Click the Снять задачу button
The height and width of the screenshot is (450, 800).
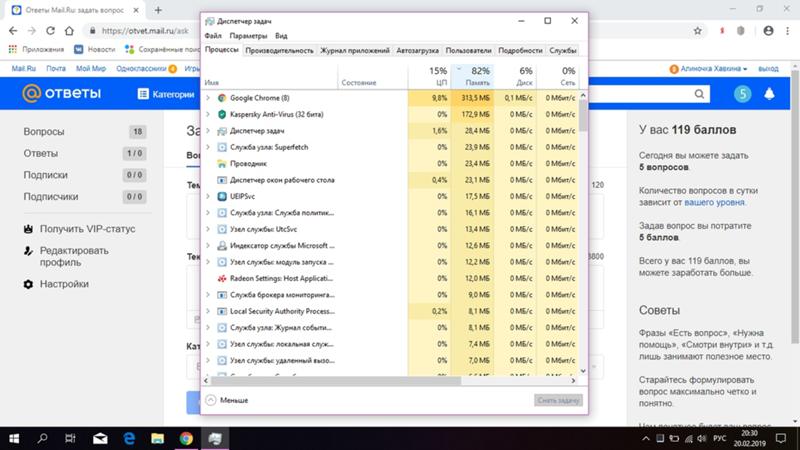pos(558,401)
